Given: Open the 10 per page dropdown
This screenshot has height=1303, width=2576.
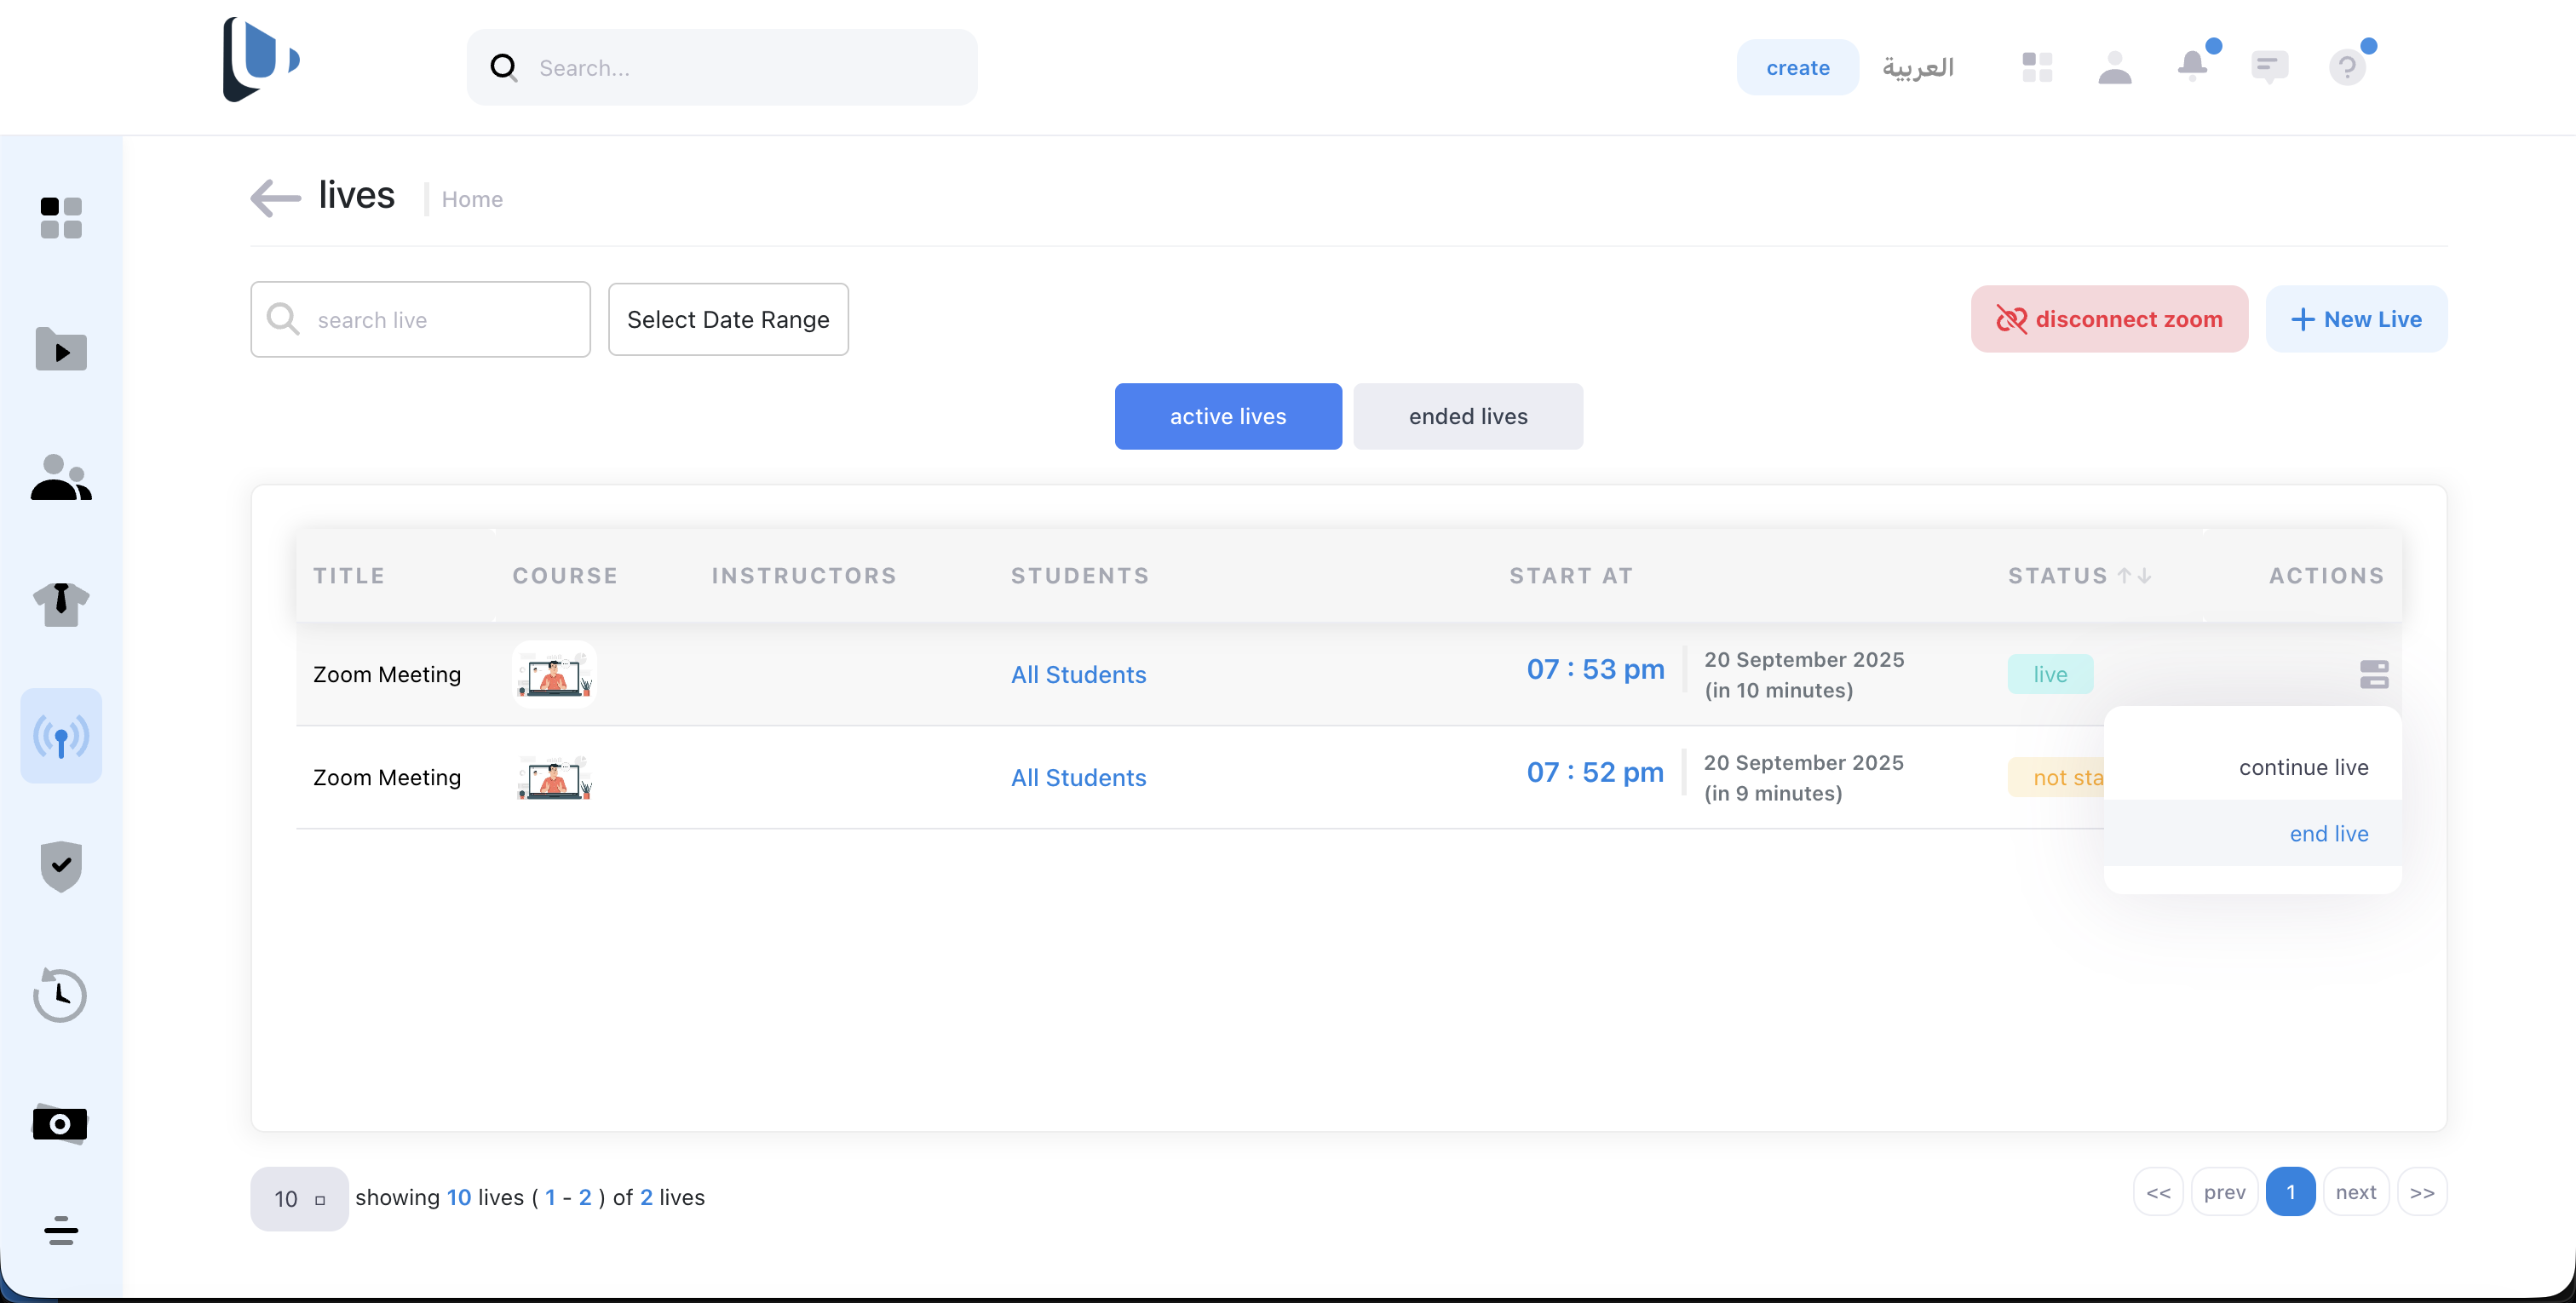Looking at the screenshot, I should 299,1198.
